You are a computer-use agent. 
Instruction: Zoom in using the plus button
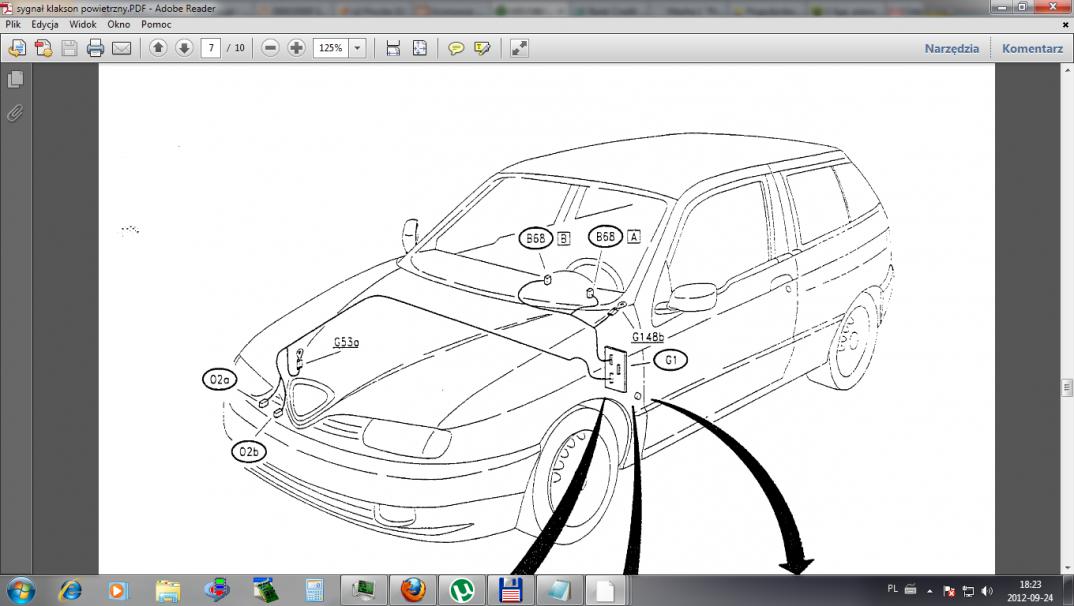(296, 48)
